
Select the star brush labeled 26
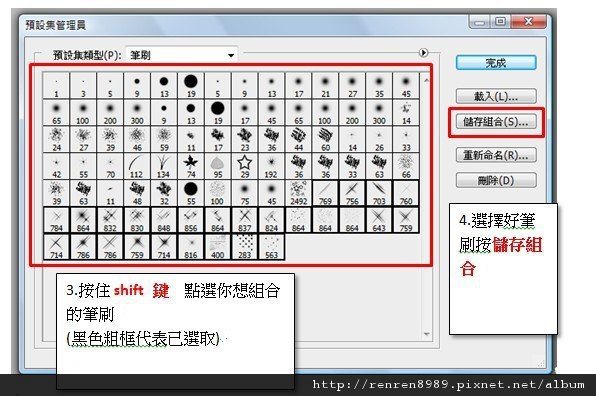(x=379, y=140)
